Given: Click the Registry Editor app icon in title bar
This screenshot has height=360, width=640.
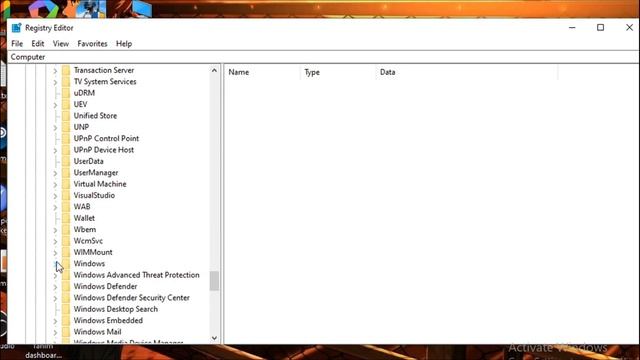Looking at the screenshot, I should point(16,28).
